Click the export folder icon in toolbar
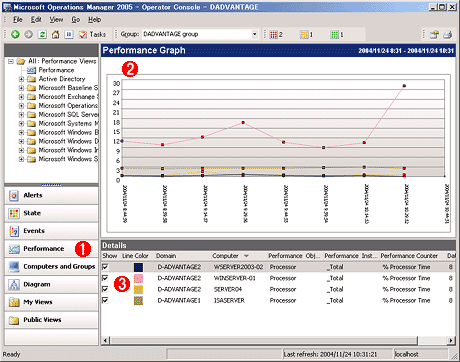The image size is (460, 362). click(434, 34)
